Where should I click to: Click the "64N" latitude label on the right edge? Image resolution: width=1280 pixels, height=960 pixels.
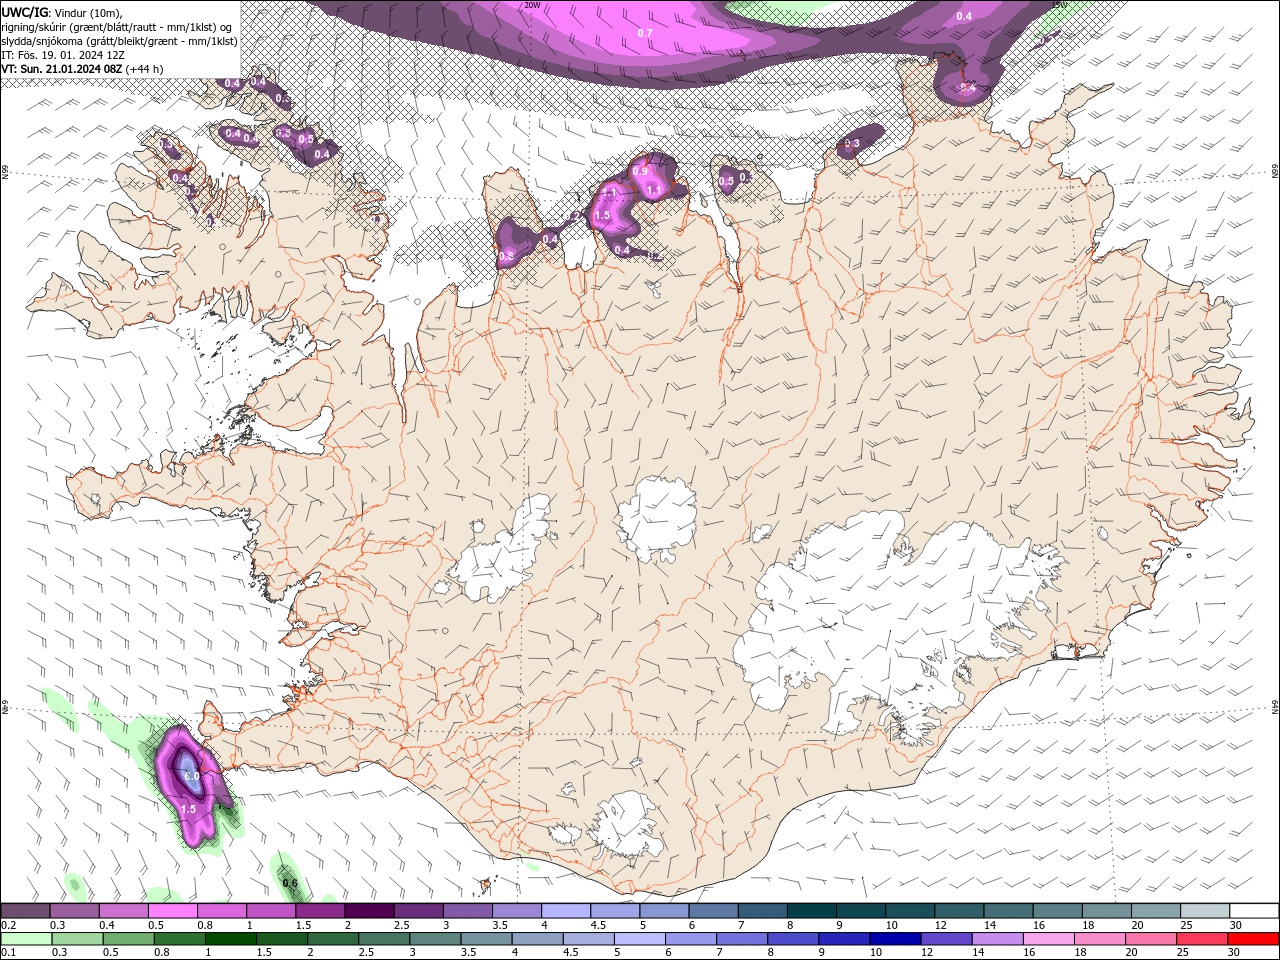point(1275,707)
